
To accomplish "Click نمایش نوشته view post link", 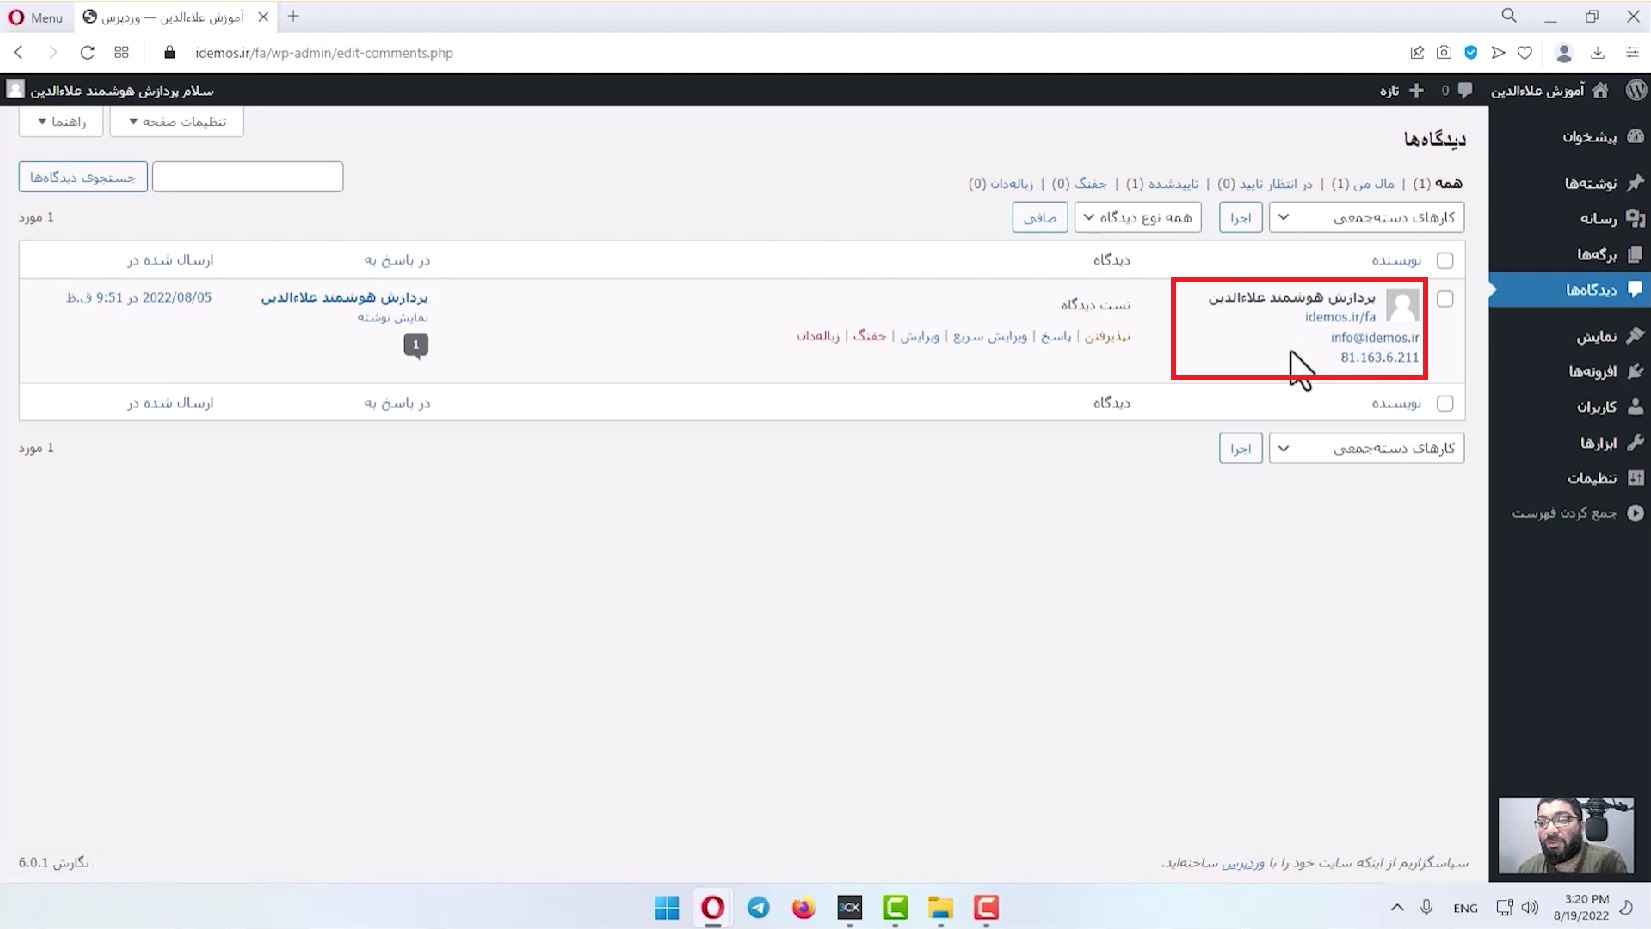I will (x=393, y=317).
